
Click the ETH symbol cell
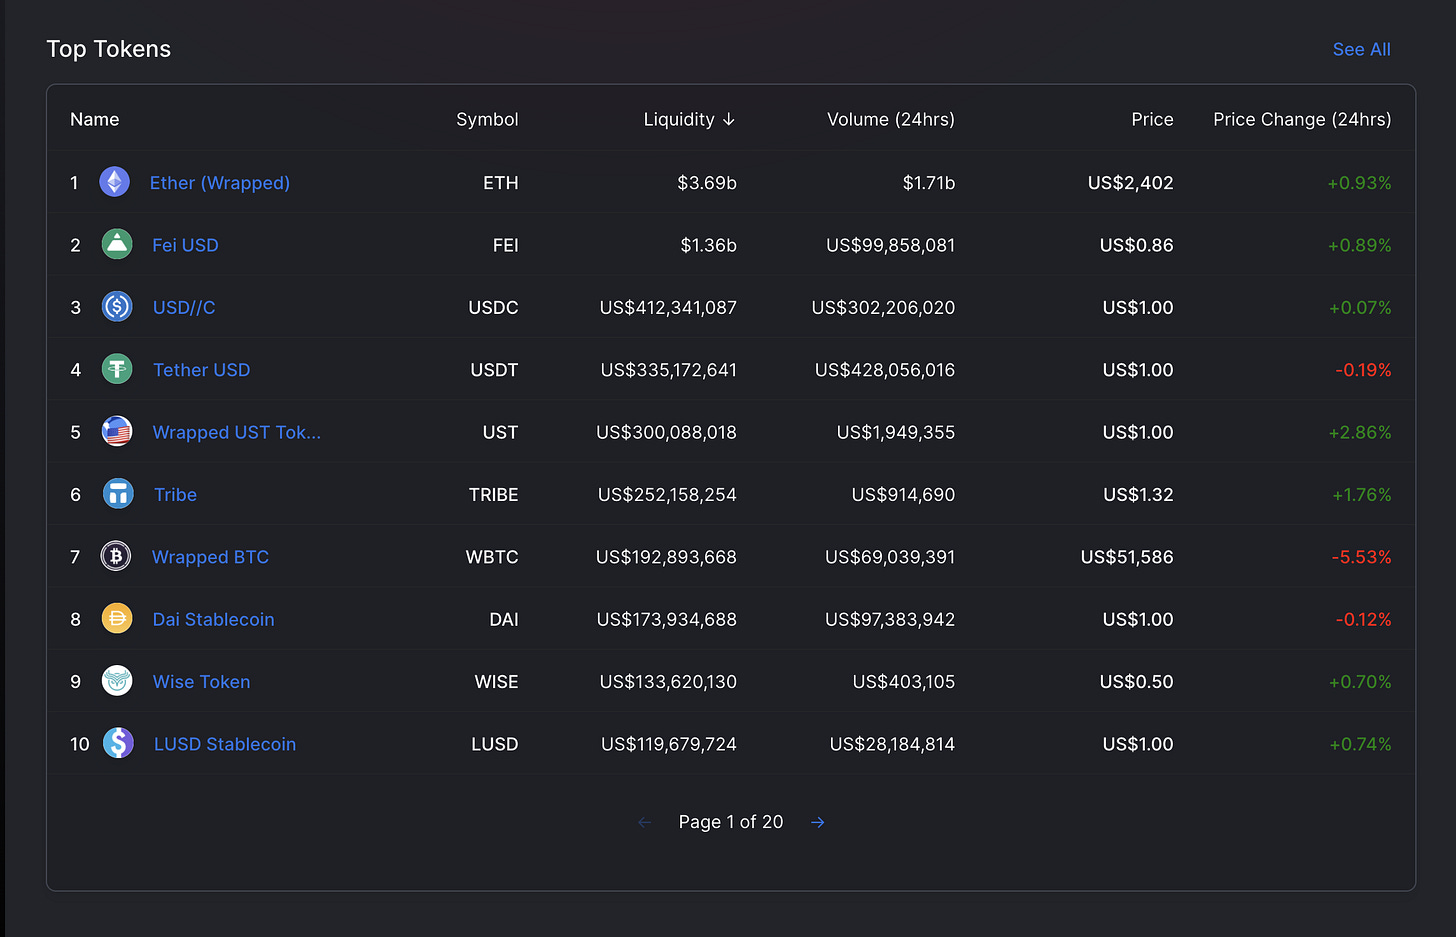(501, 183)
